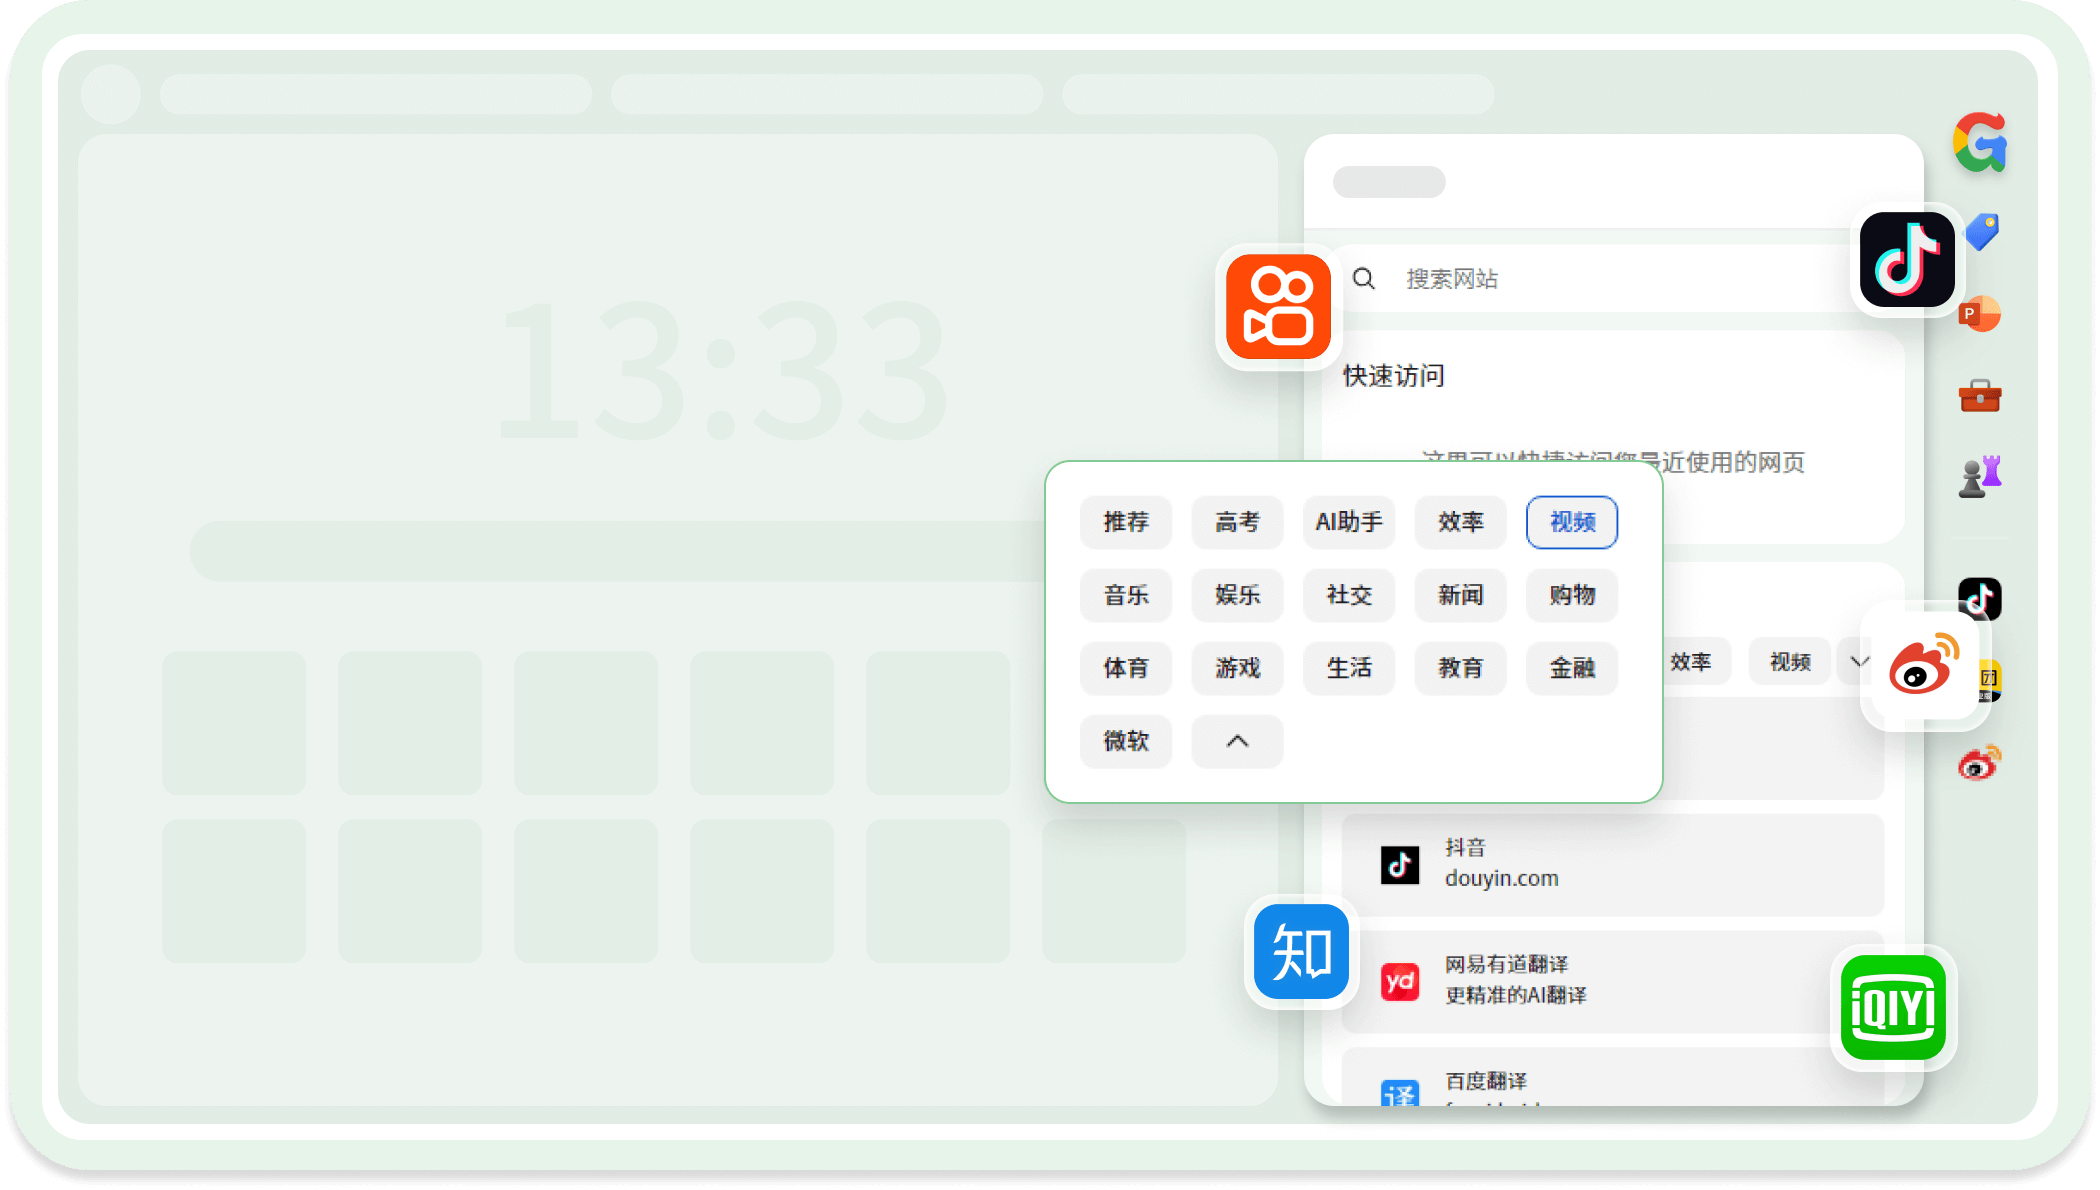Click the 13:33 clock display

(722, 372)
